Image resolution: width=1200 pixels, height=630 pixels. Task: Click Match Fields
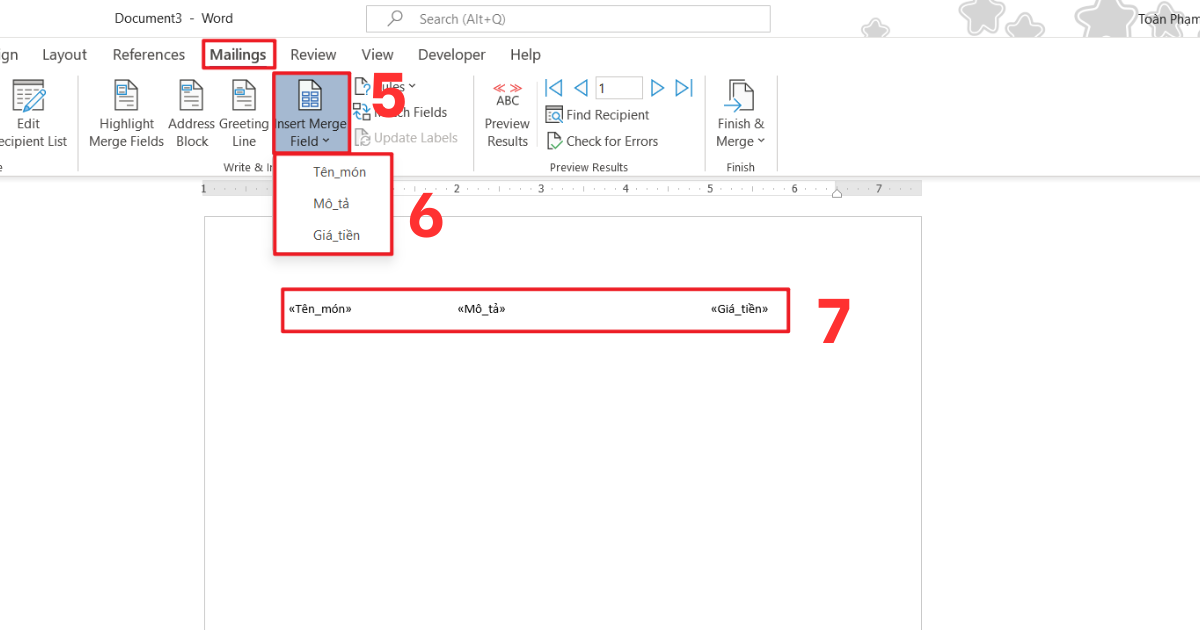(x=400, y=112)
